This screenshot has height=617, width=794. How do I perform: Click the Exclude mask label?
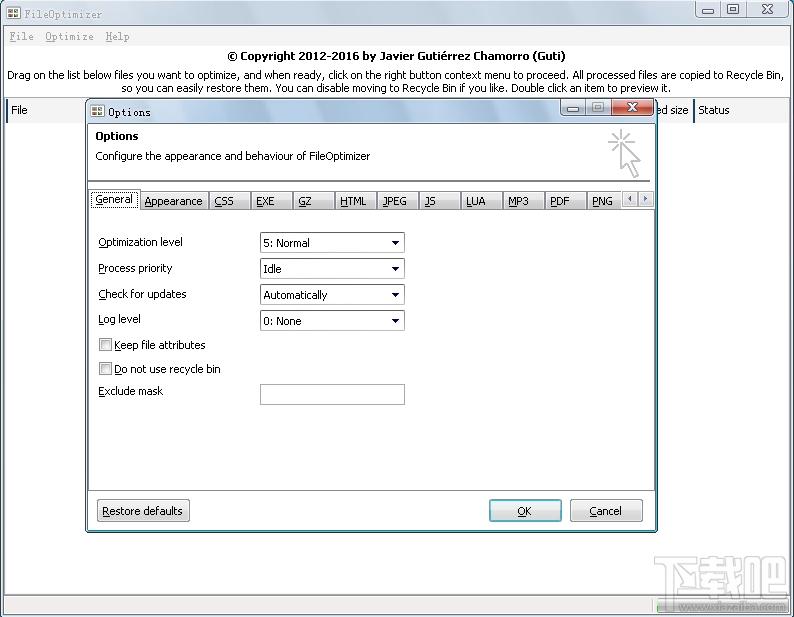point(131,391)
